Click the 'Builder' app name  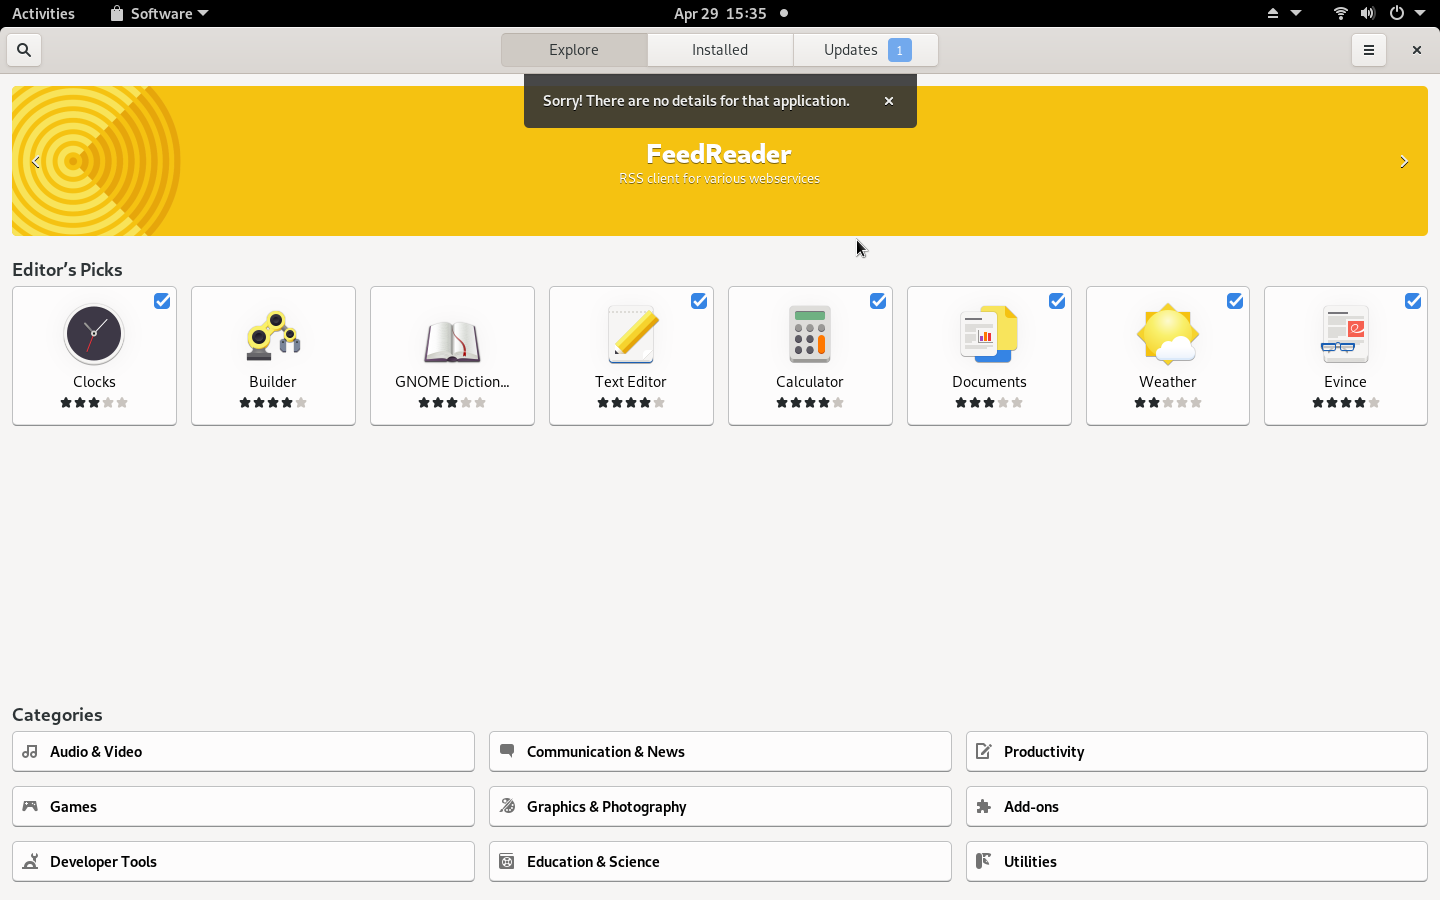tap(273, 382)
